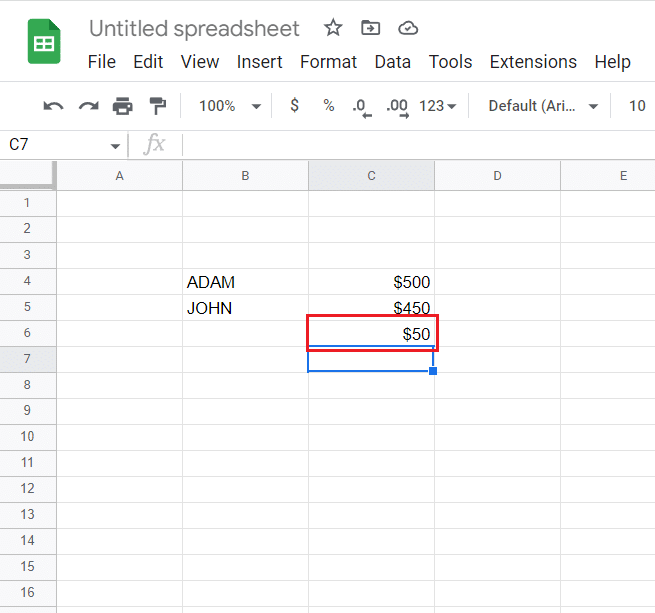Click the formula bar input area
Viewport: 655px width, 613px height.
(x=418, y=145)
